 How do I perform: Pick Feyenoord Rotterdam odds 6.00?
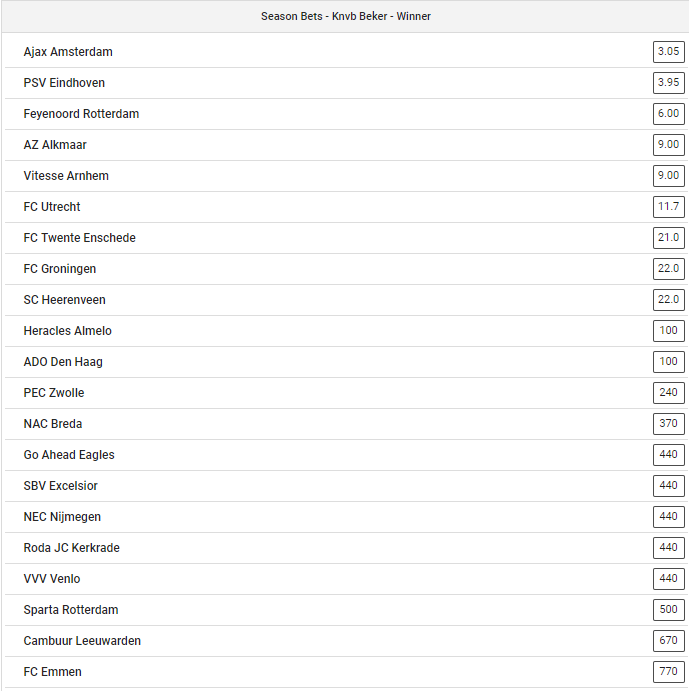668,114
